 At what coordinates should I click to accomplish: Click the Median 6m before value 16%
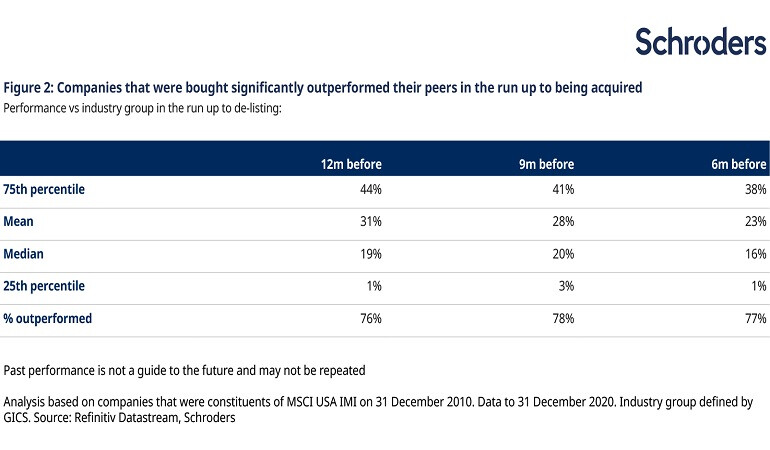(755, 254)
